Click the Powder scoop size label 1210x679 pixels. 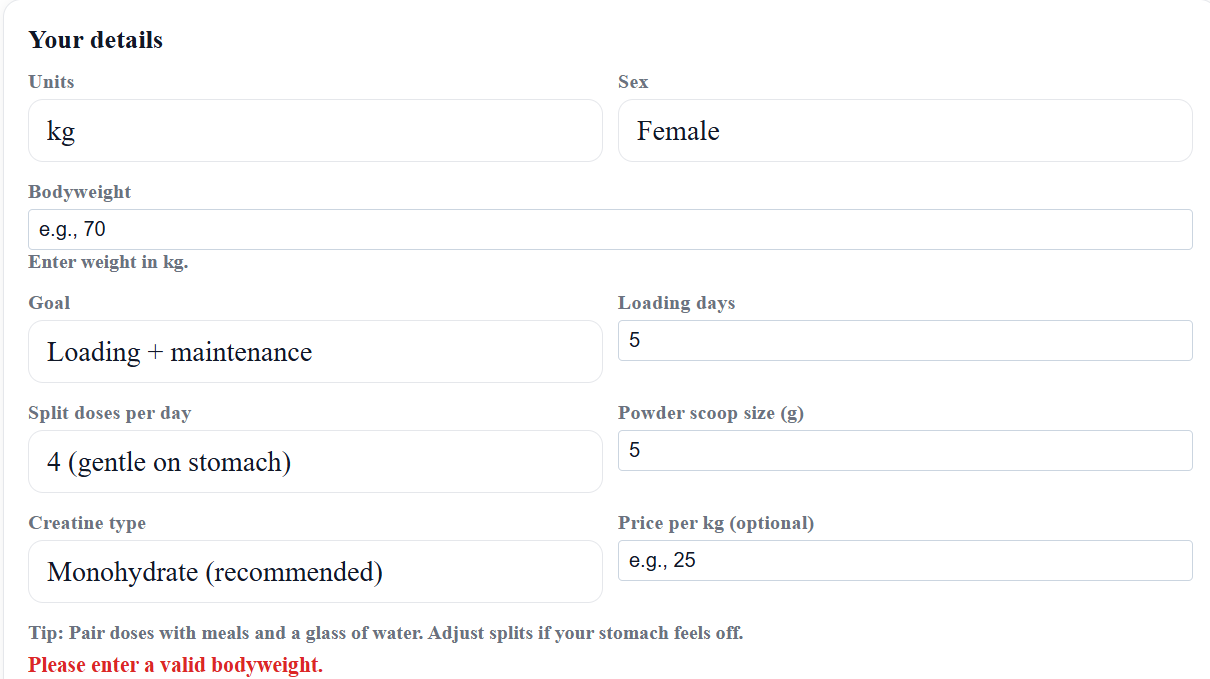pos(710,412)
